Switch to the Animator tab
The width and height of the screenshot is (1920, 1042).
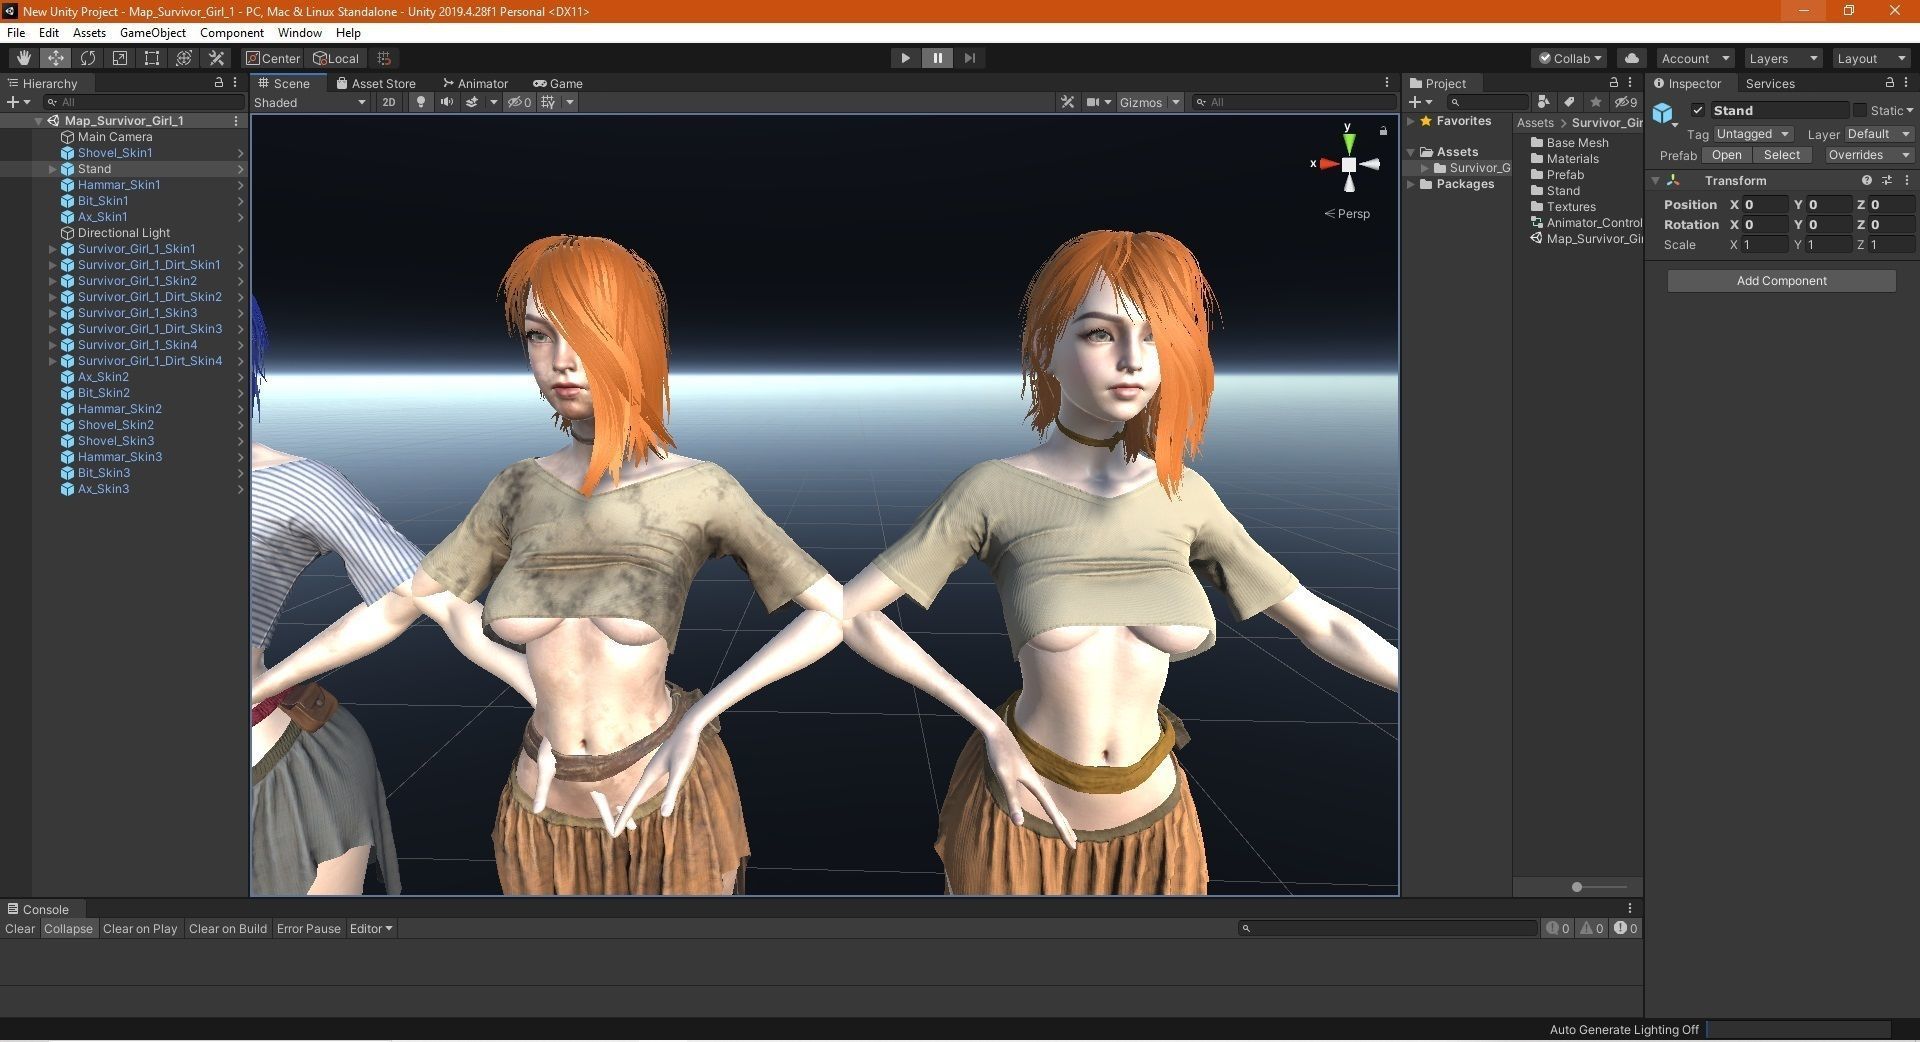[x=475, y=83]
